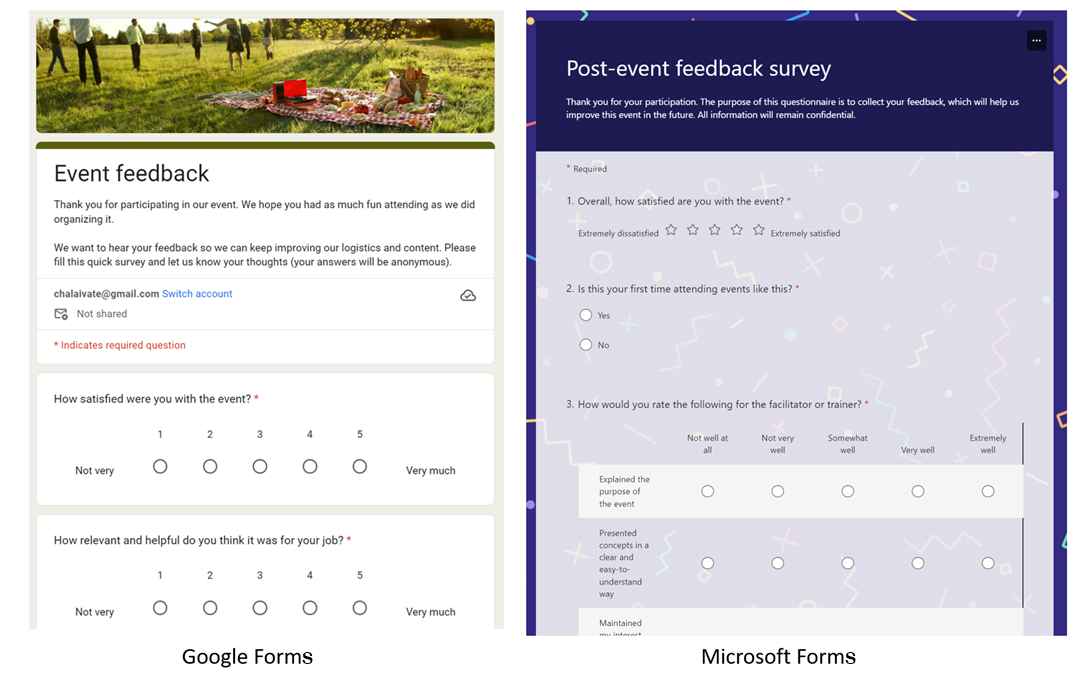Screen dimensions: 1092x679
Task: Select the first star for overall satisfaction
Action: (671, 229)
